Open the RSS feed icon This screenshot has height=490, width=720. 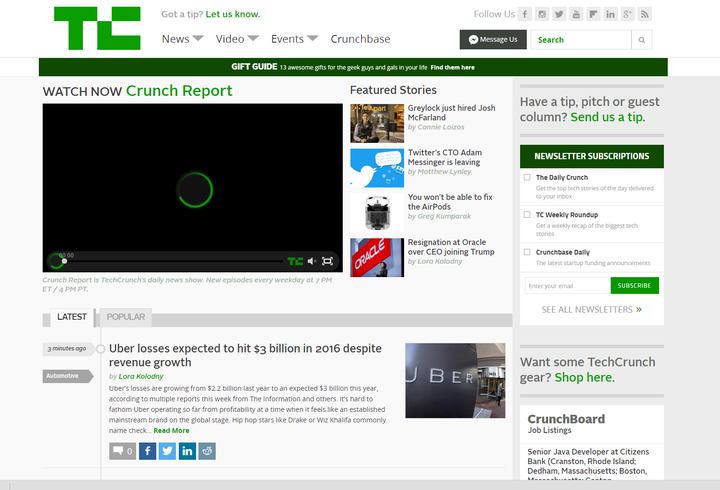point(645,14)
